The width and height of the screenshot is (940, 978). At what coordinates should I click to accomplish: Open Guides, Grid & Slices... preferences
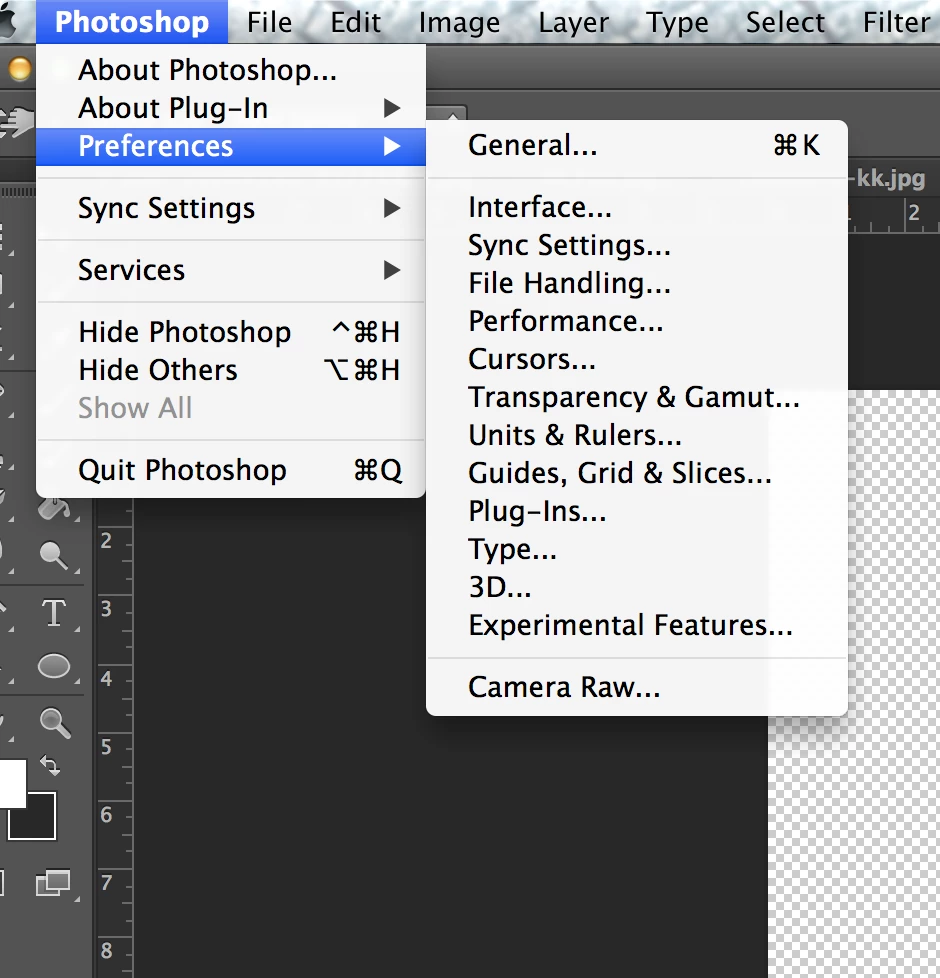click(637, 473)
